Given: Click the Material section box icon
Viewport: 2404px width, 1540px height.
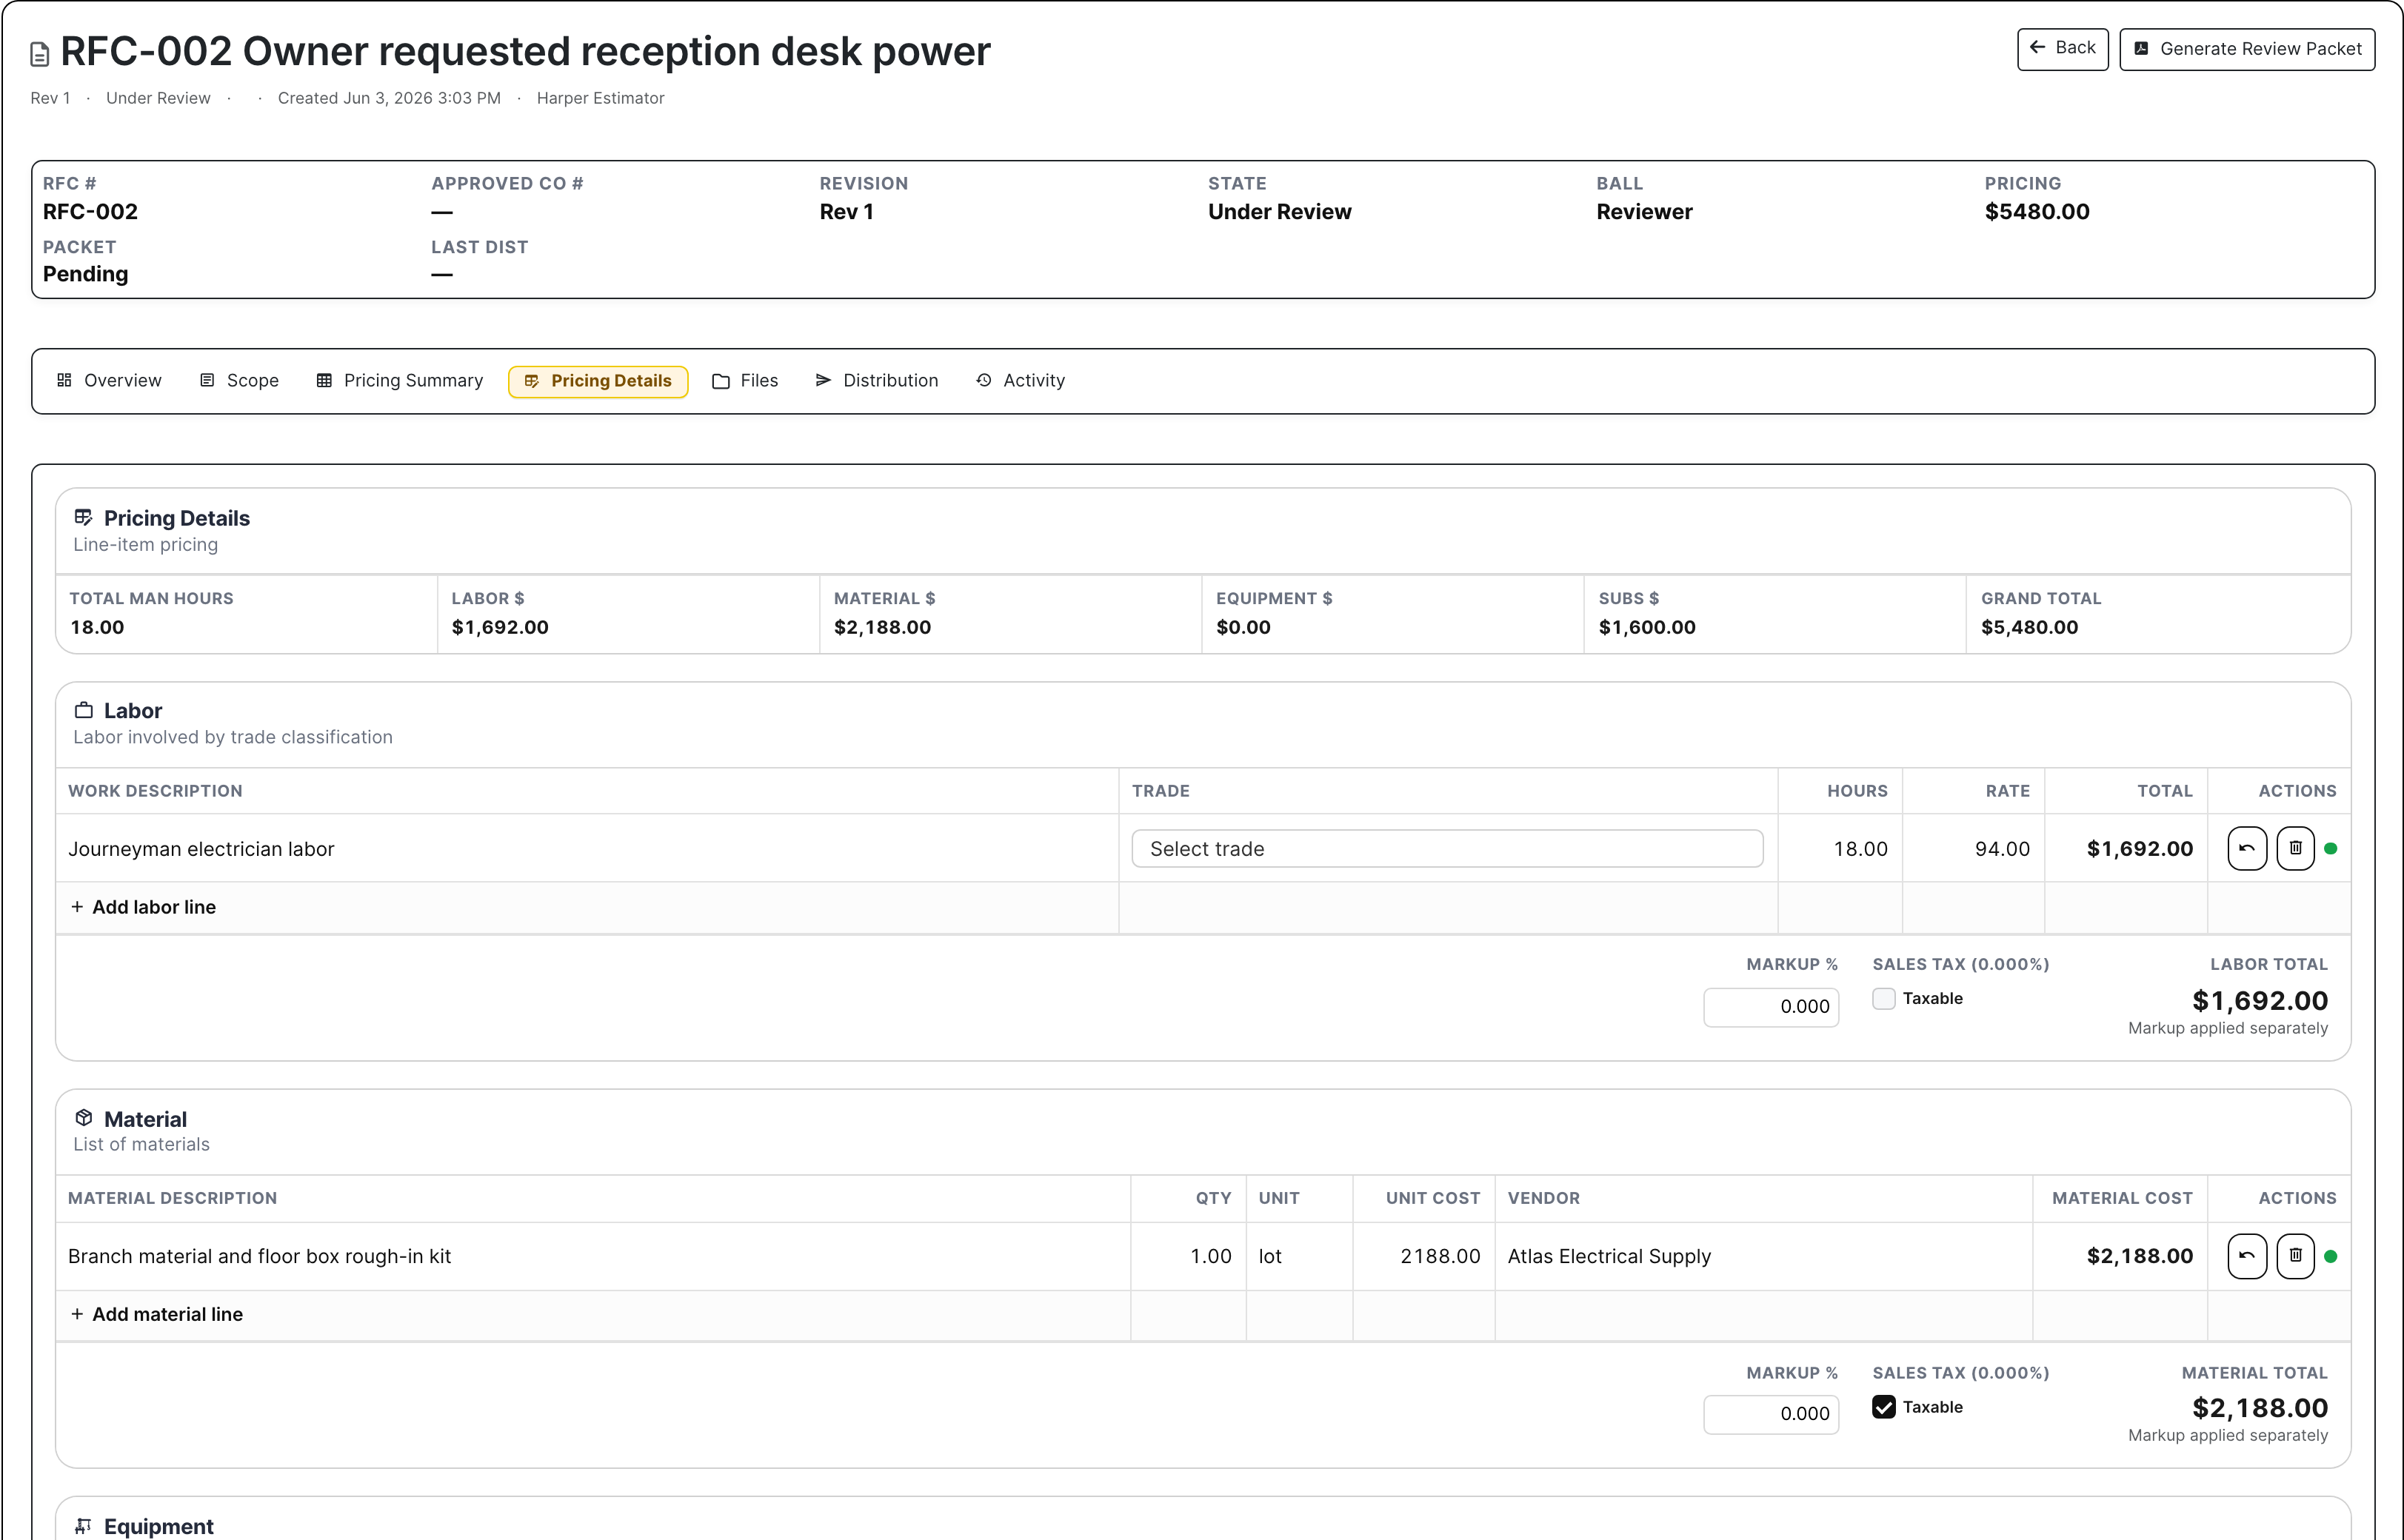Looking at the screenshot, I should pyautogui.click(x=84, y=1118).
